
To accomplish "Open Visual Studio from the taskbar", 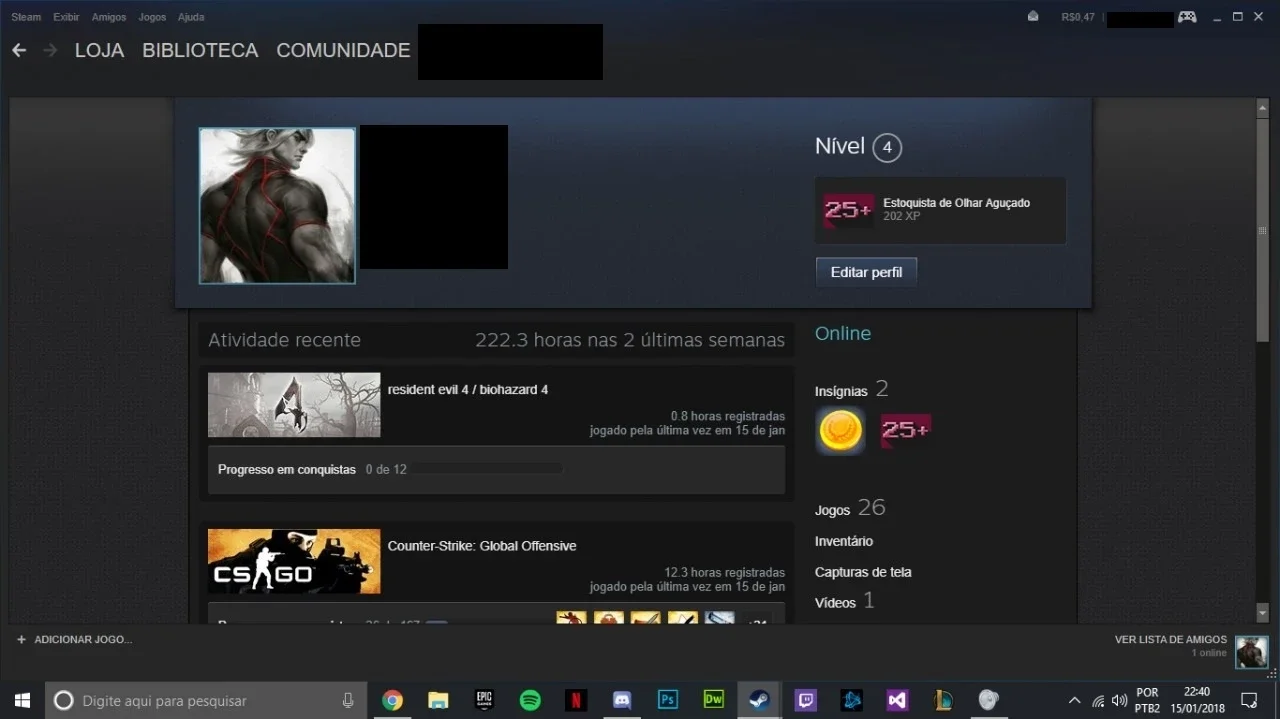I will point(897,700).
